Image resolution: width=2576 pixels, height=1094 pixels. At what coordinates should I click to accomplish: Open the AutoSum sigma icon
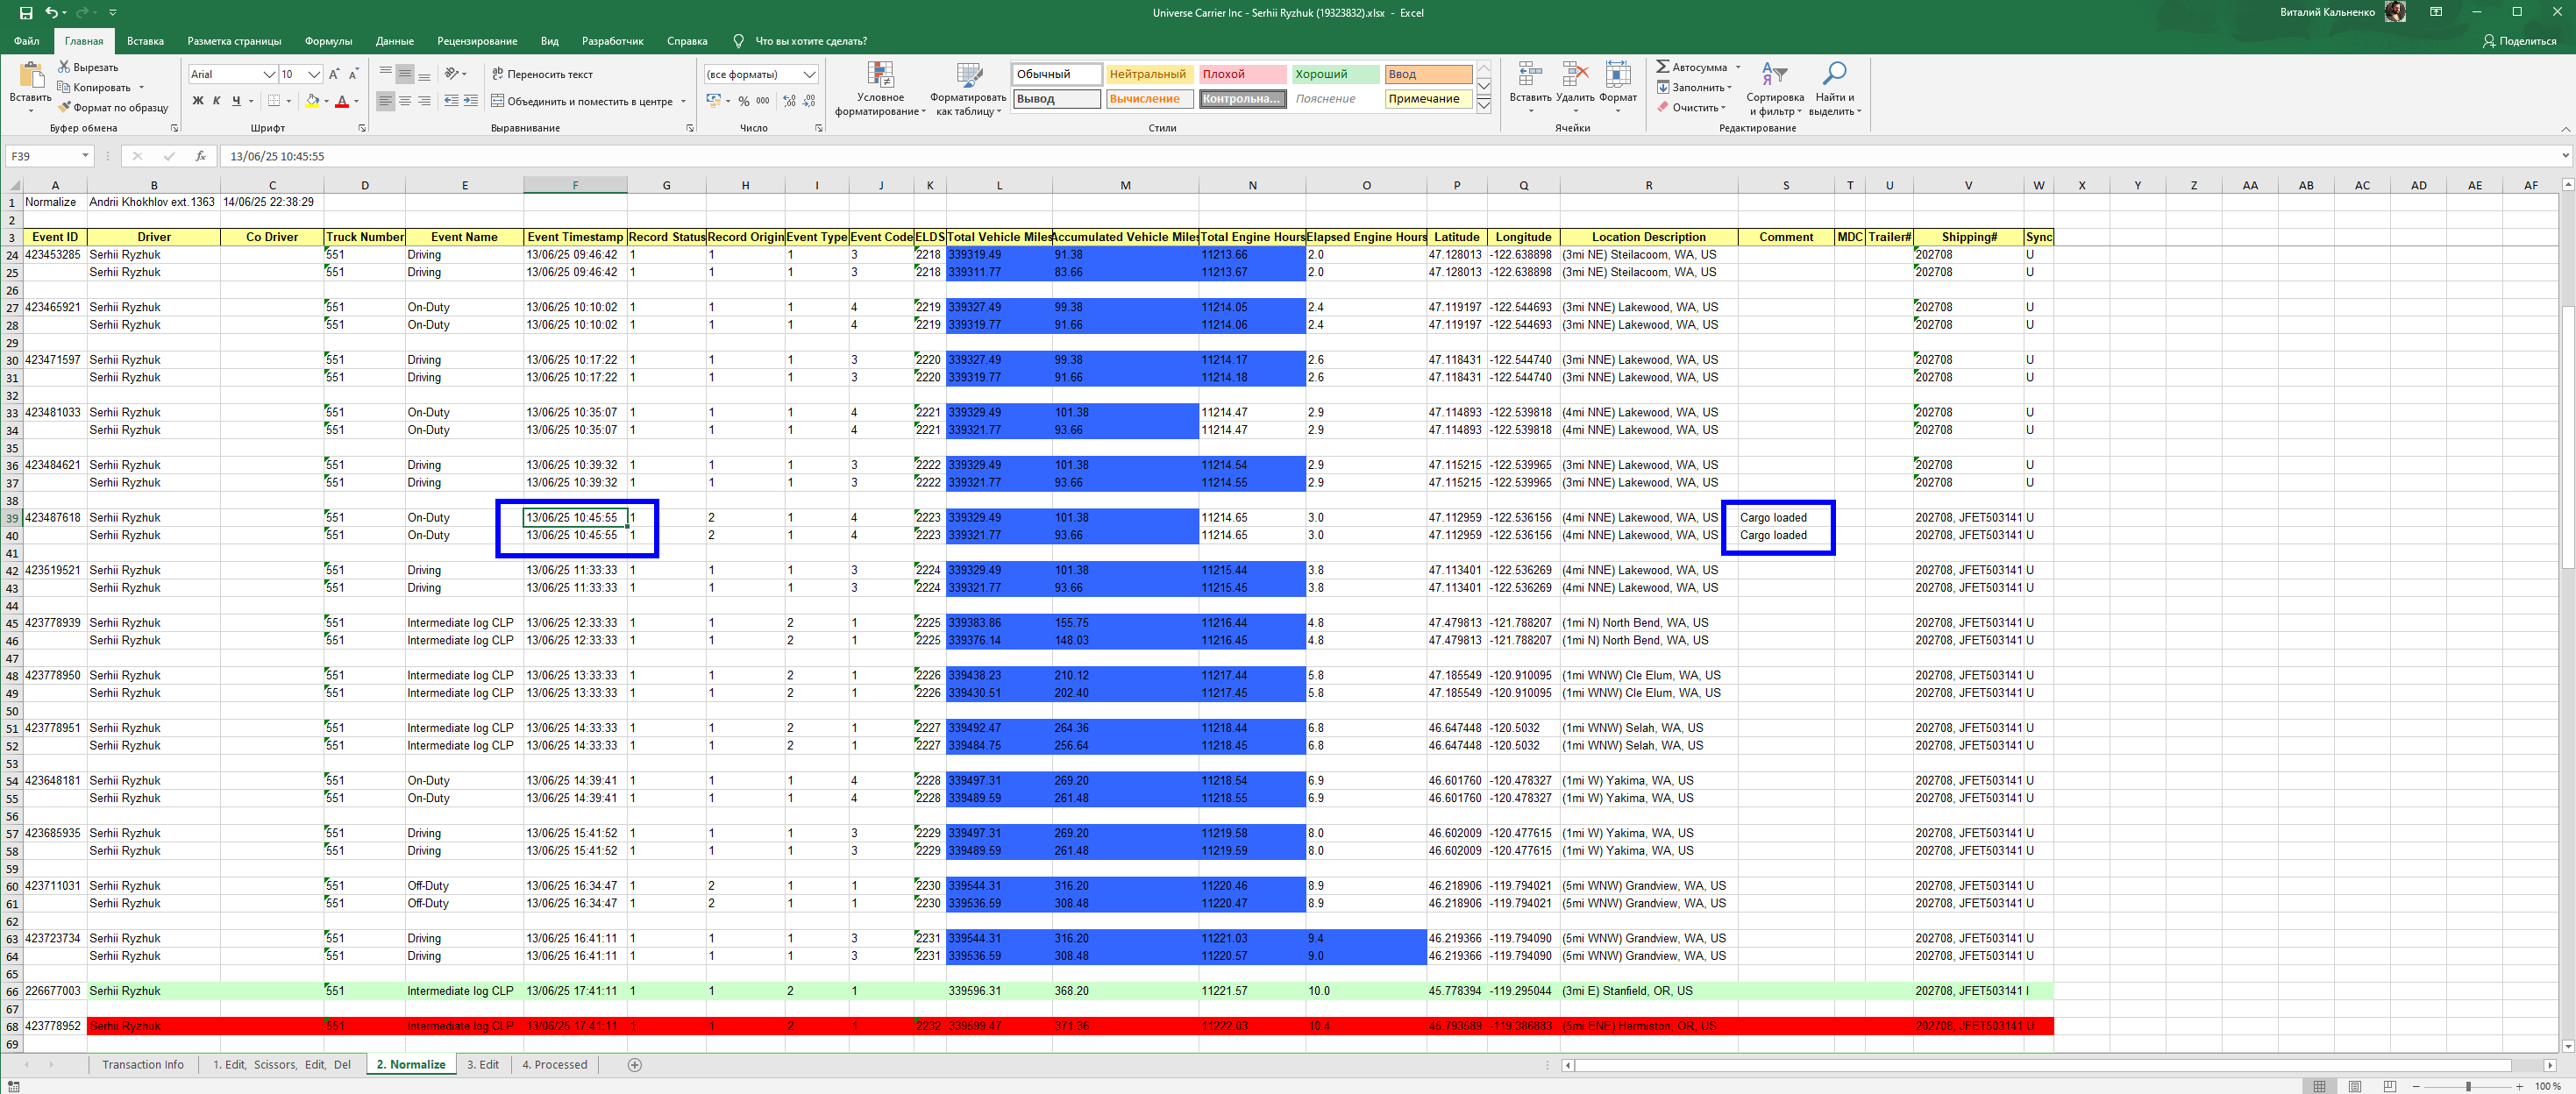1662,67
